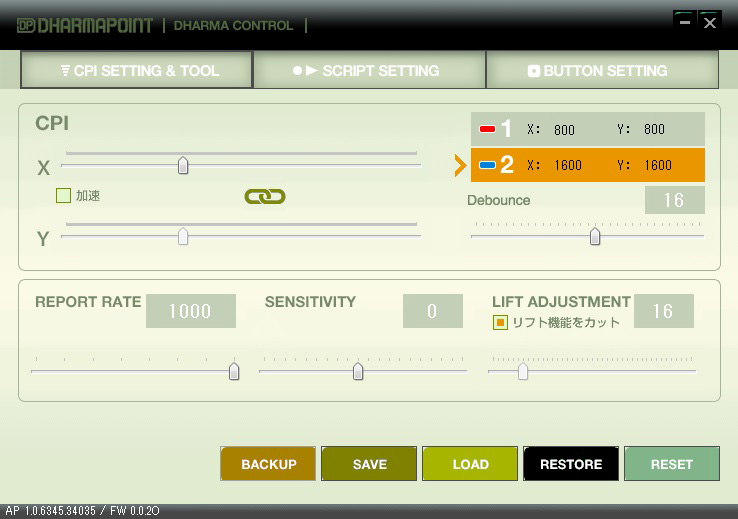Click the Sensitivity value field showing 0
The height and width of the screenshot is (519, 738).
point(433,311)
